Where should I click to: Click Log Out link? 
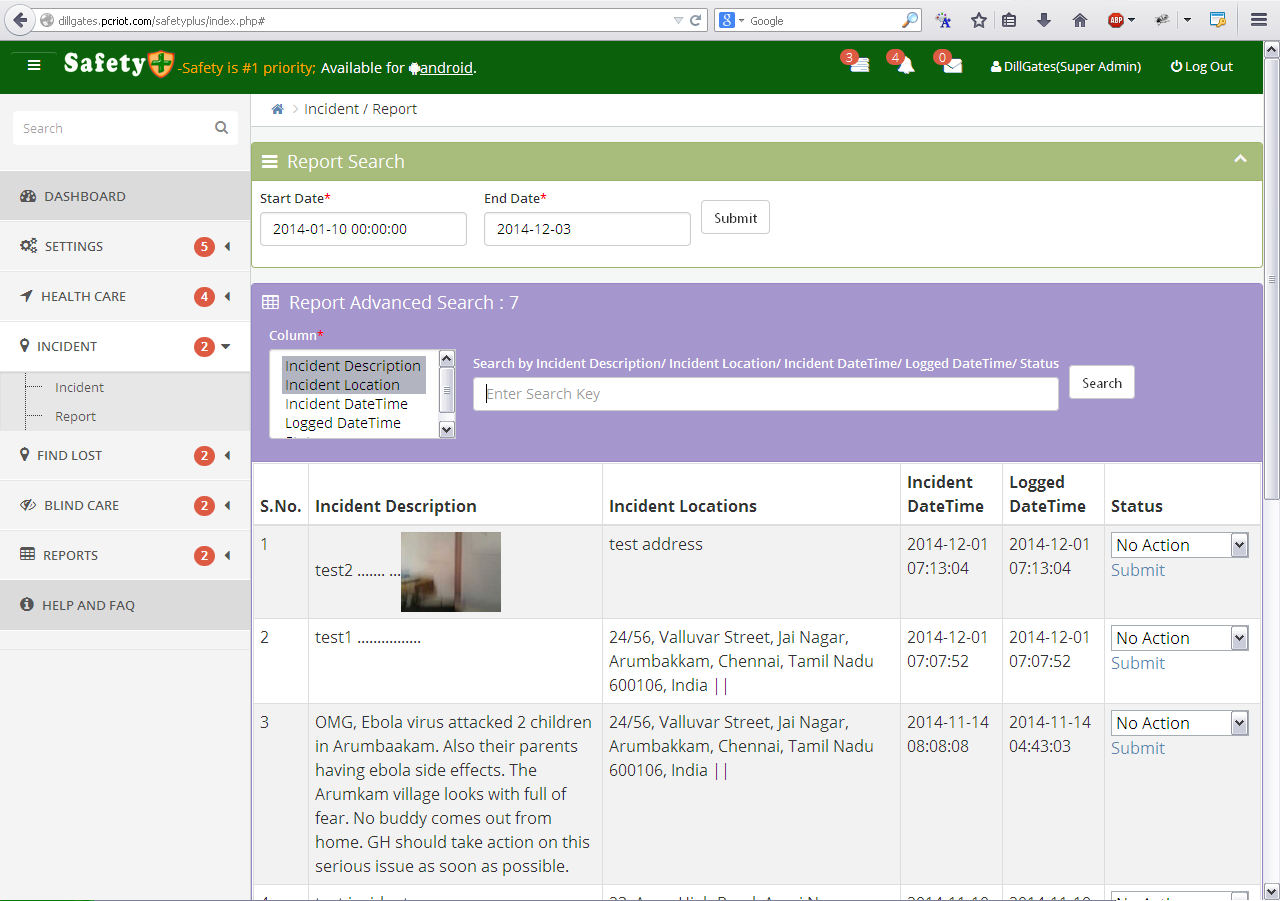[x=1201, y=66]
